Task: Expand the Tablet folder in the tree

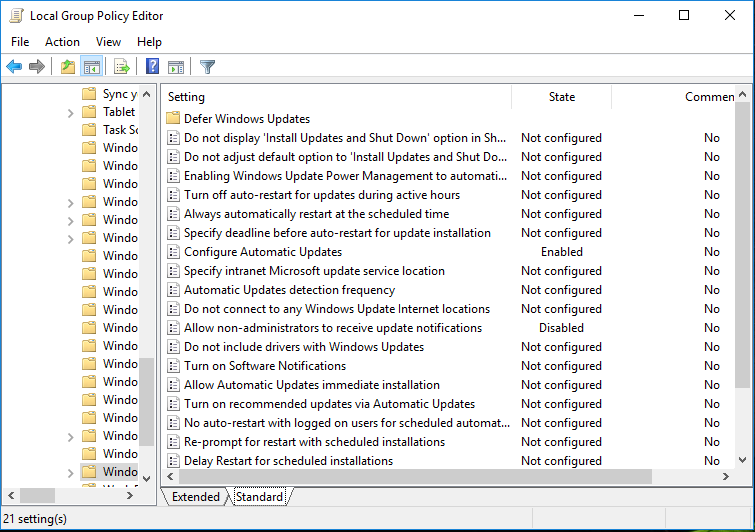Action: (x=70, y=113)
